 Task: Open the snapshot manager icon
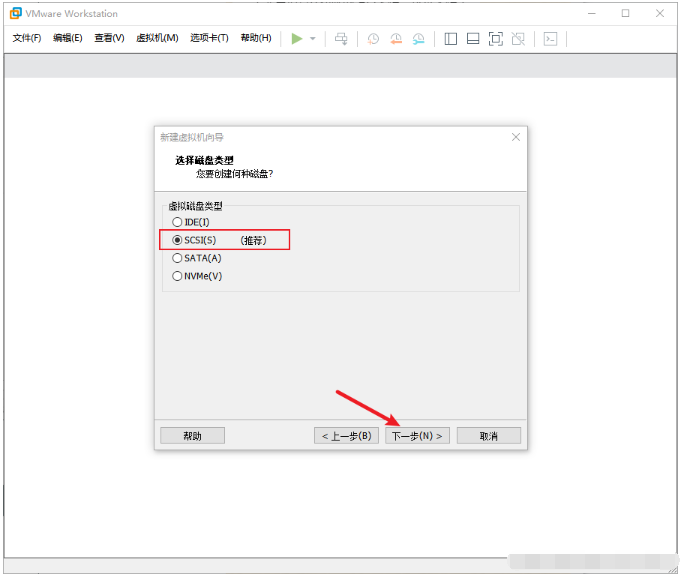(x=419, y=38)
